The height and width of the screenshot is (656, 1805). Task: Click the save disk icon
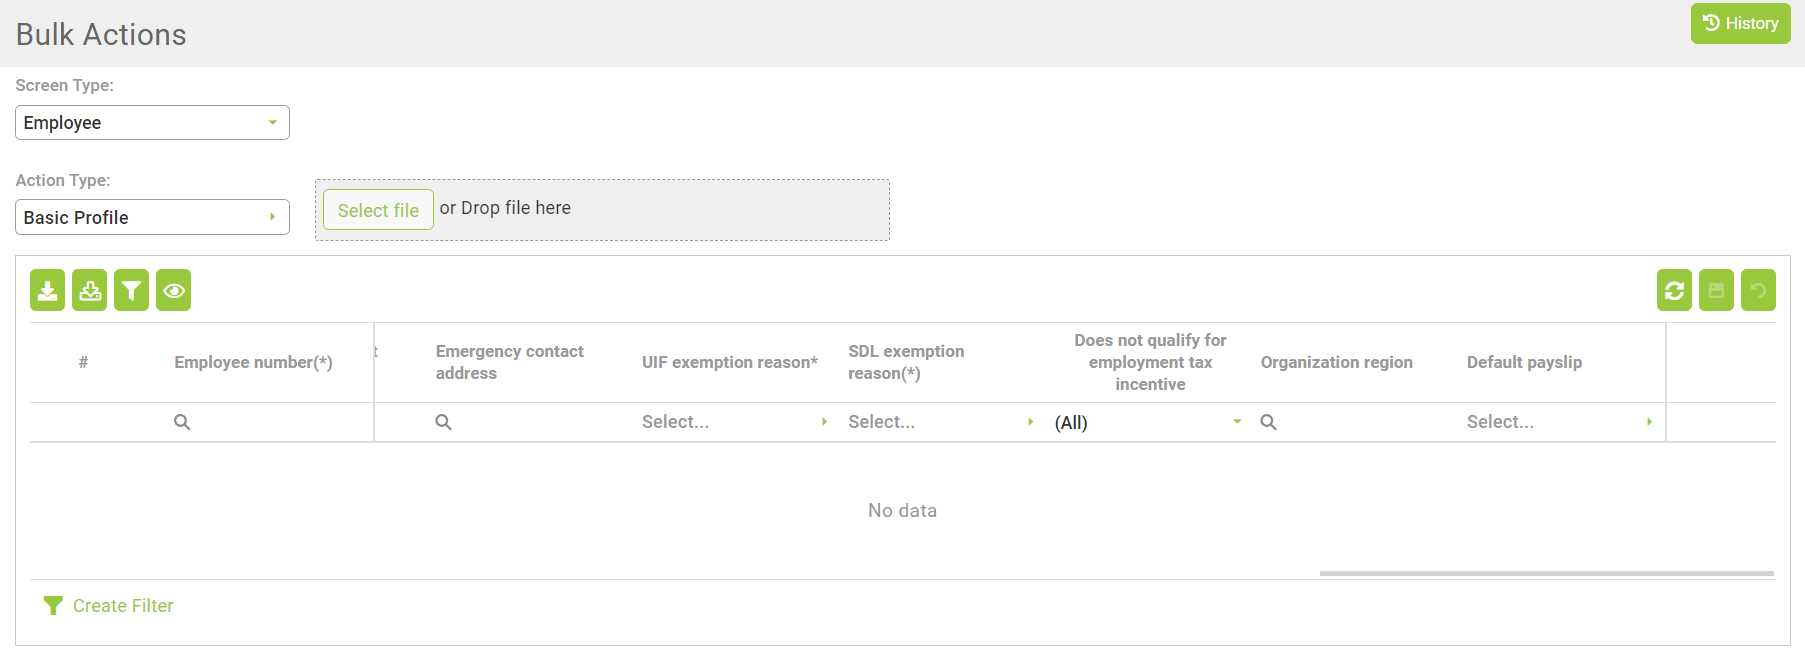1716,291
